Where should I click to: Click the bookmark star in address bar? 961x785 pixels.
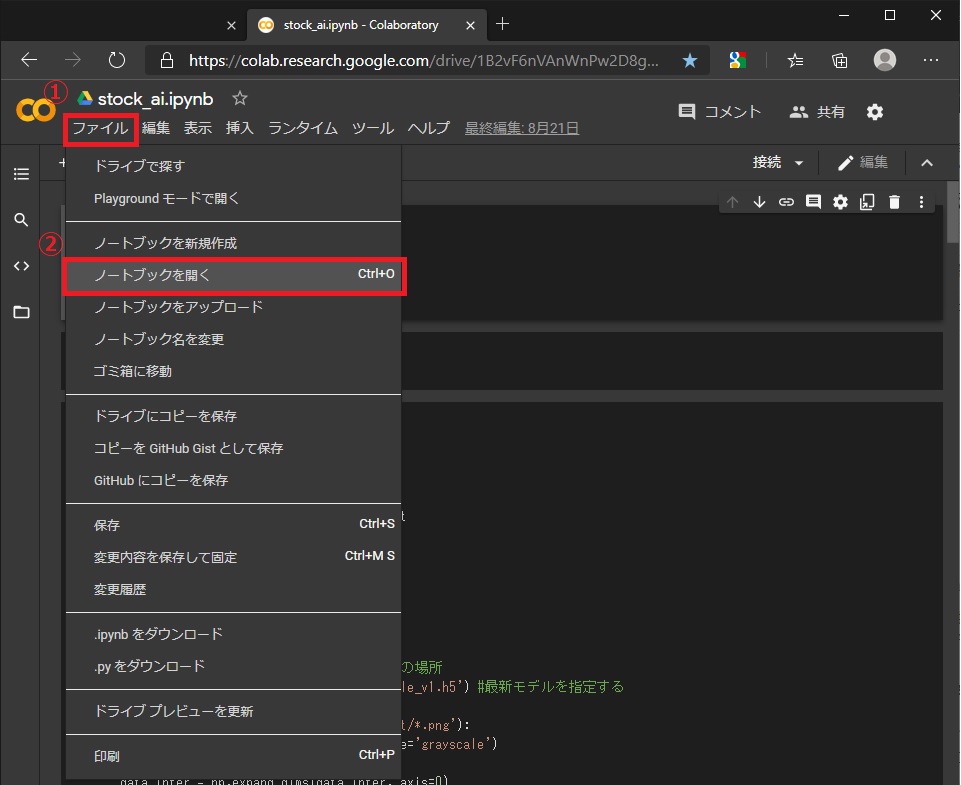tap(689, 60)
